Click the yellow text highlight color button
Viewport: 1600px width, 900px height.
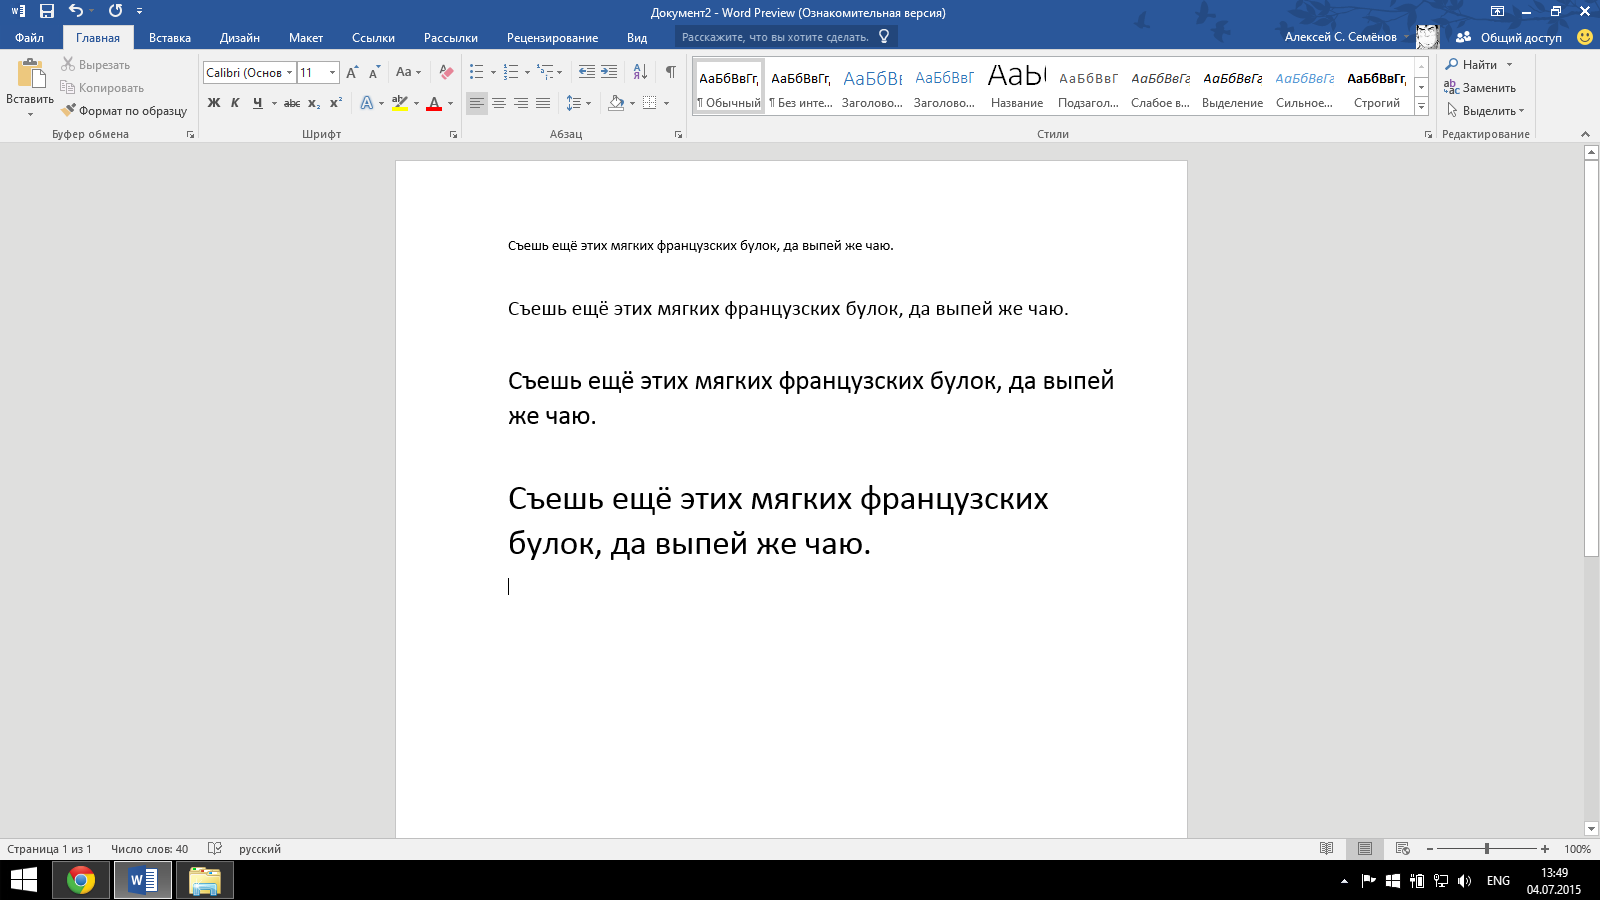pyautogui.click(x=399, y=103)
